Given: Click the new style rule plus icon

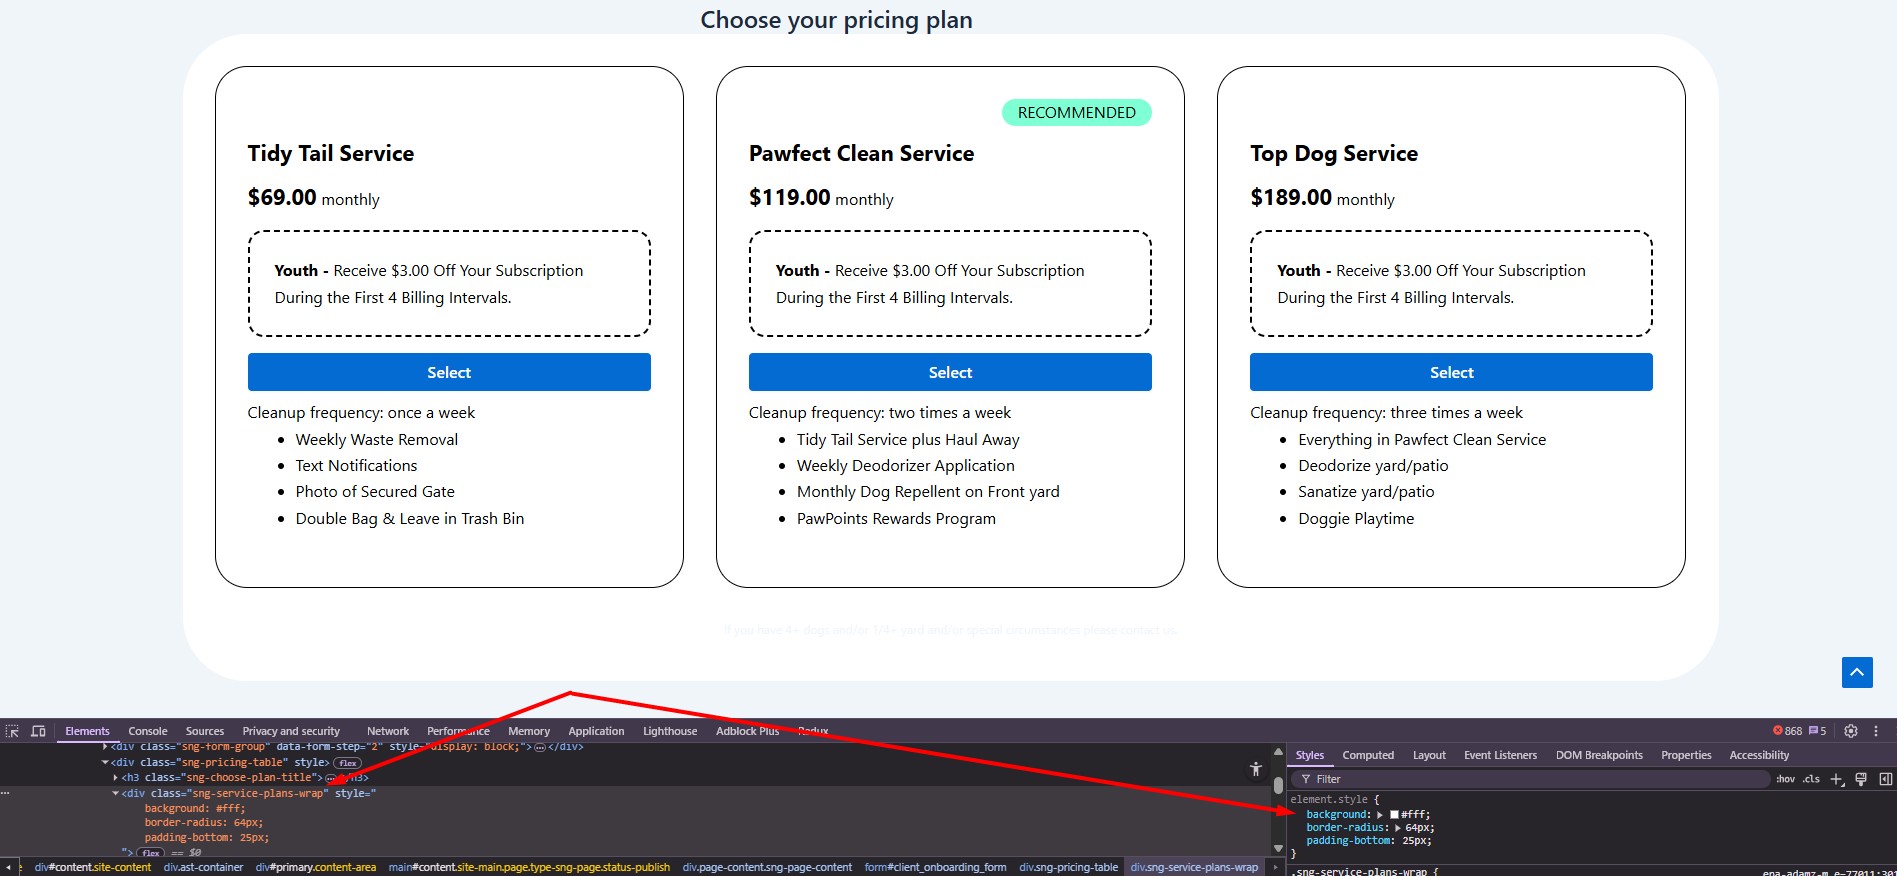Looking at the screenshot, I should click(1836, 779).
